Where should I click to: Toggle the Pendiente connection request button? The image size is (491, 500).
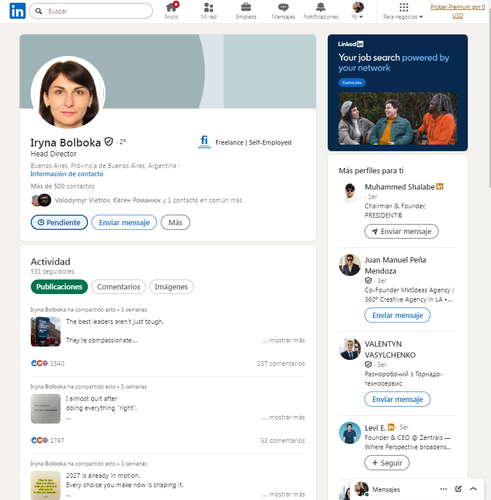point(59,222)
